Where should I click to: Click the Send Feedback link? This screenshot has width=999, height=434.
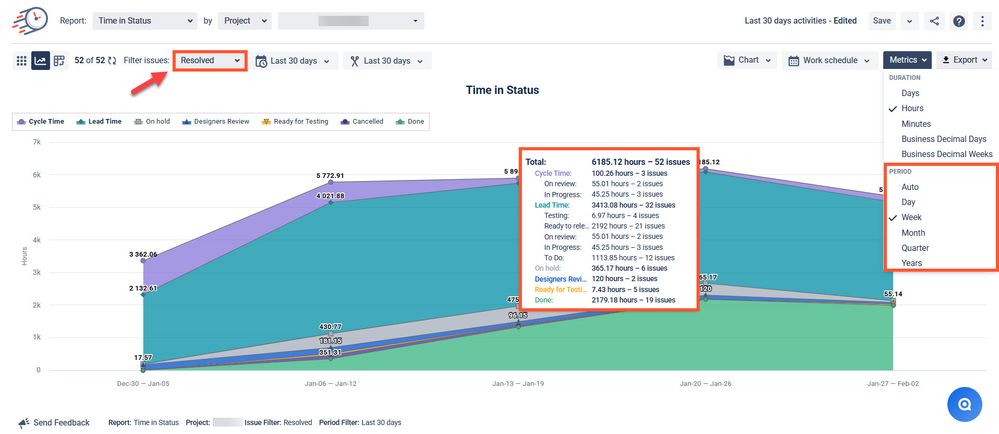(x=61, y=423)
